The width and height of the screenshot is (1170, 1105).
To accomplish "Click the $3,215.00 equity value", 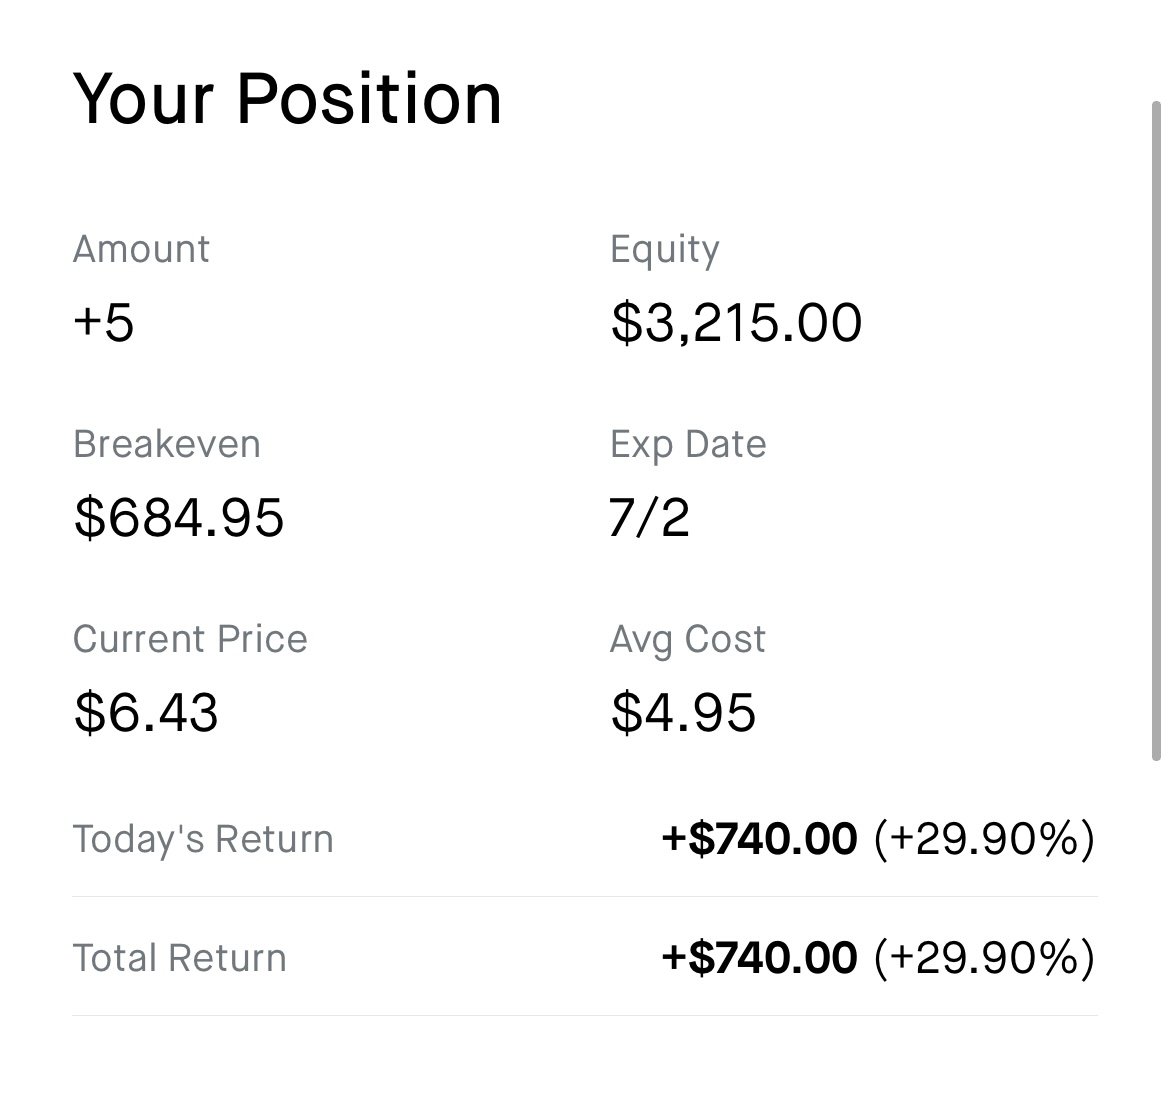I will (736, 323).
